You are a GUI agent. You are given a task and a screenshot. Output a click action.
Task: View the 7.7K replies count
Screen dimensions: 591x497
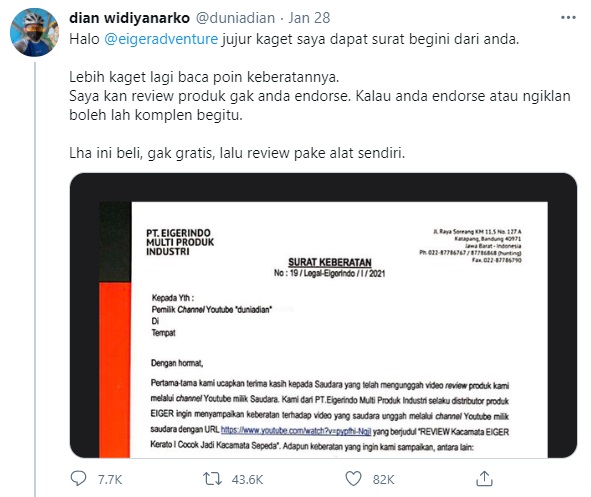[110, 480]
